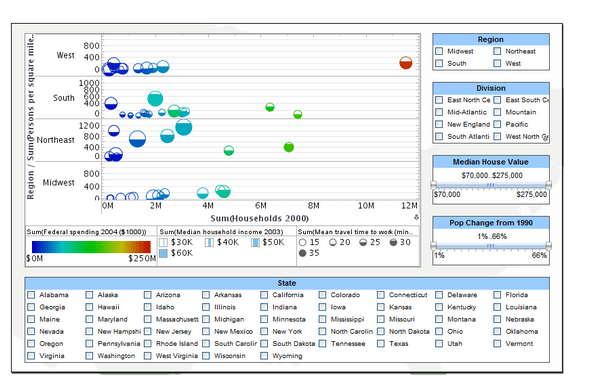Click the small arrow icon below chart corner
The width and height of the screenshot is (593, 377).
(416, 217)
